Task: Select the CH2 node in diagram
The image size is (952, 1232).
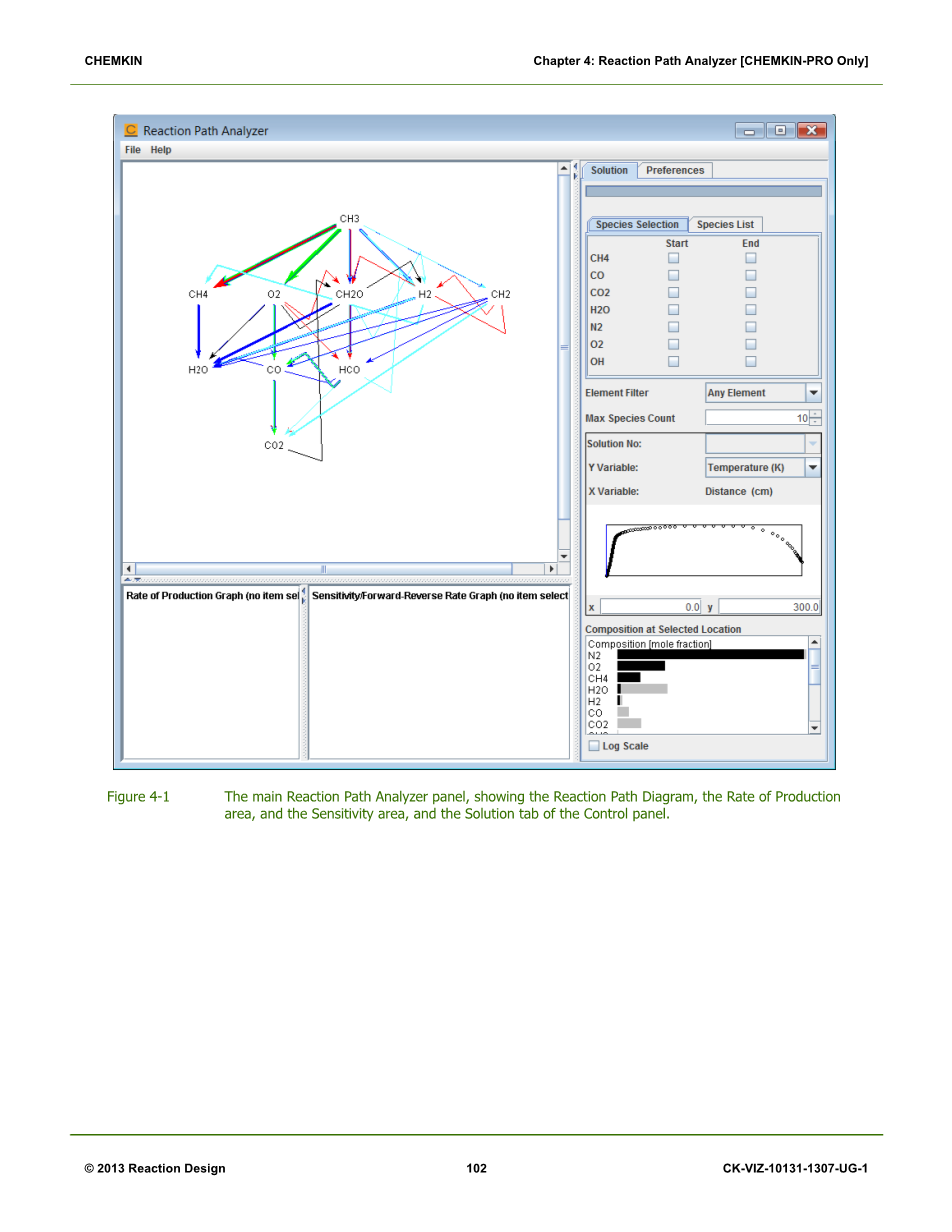Action: tap(501, 294)
